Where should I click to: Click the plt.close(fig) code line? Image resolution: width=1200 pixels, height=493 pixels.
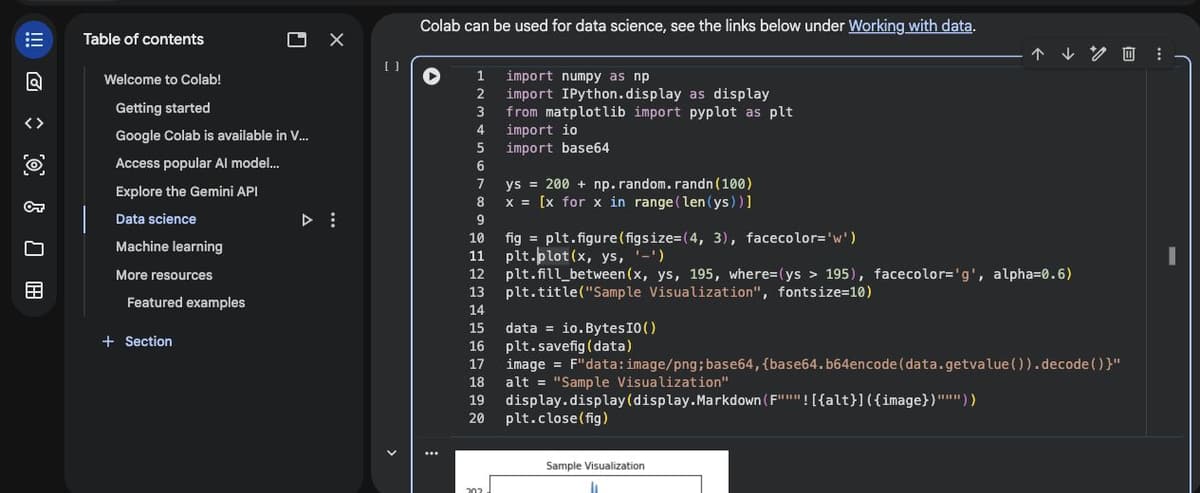tap(556, 418)
